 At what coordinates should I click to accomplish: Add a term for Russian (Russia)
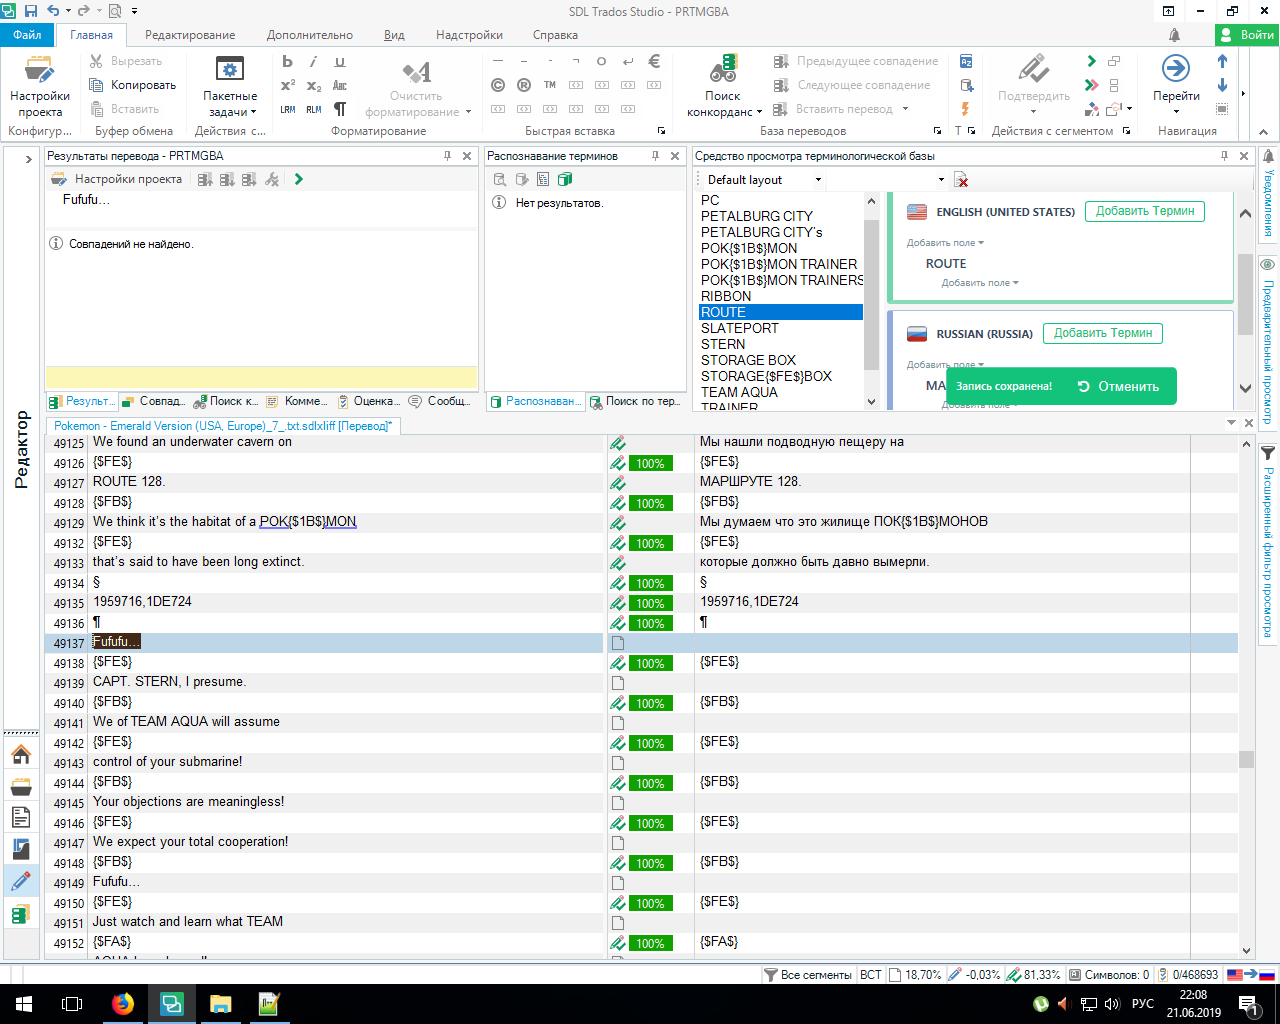coord(1103,333)
